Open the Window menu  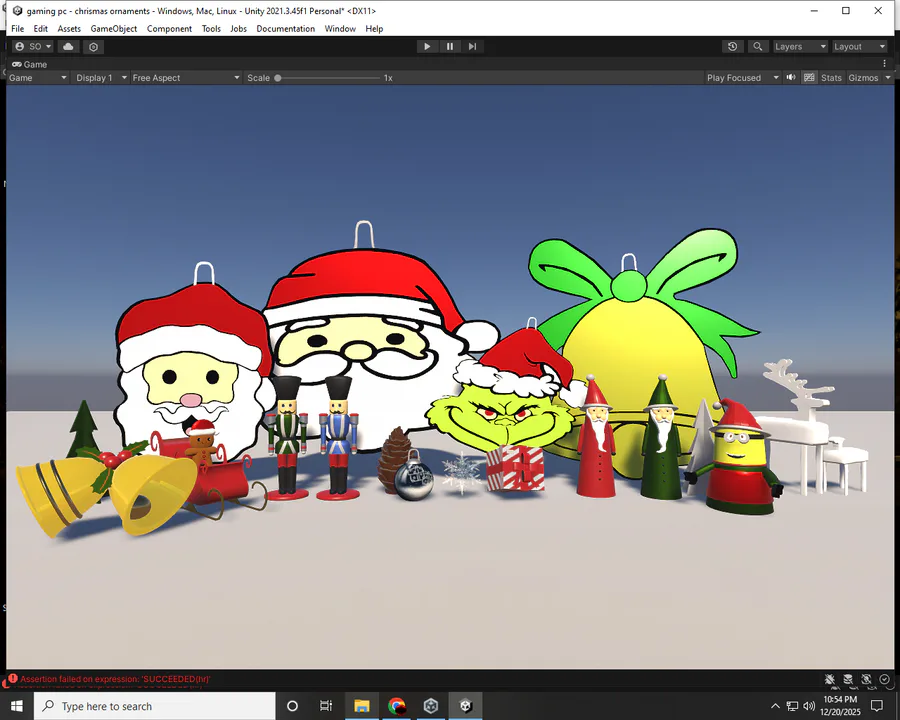coord(340,29)
